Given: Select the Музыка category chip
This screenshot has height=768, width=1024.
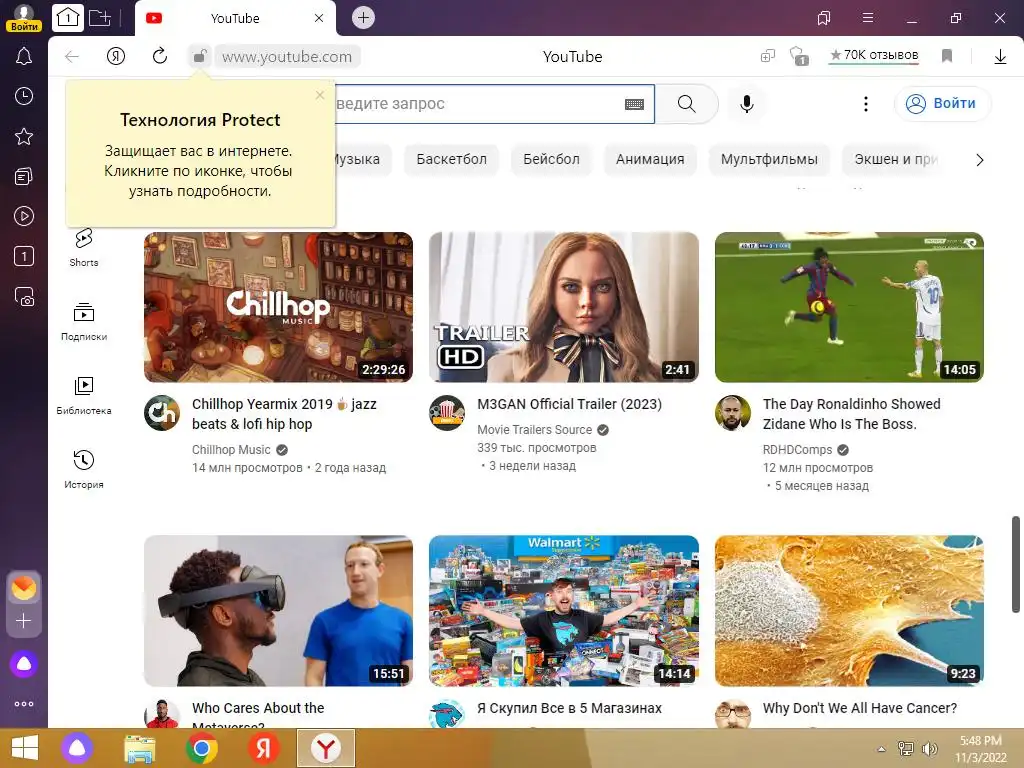Looking at the screenshot, I should point(363,159).
